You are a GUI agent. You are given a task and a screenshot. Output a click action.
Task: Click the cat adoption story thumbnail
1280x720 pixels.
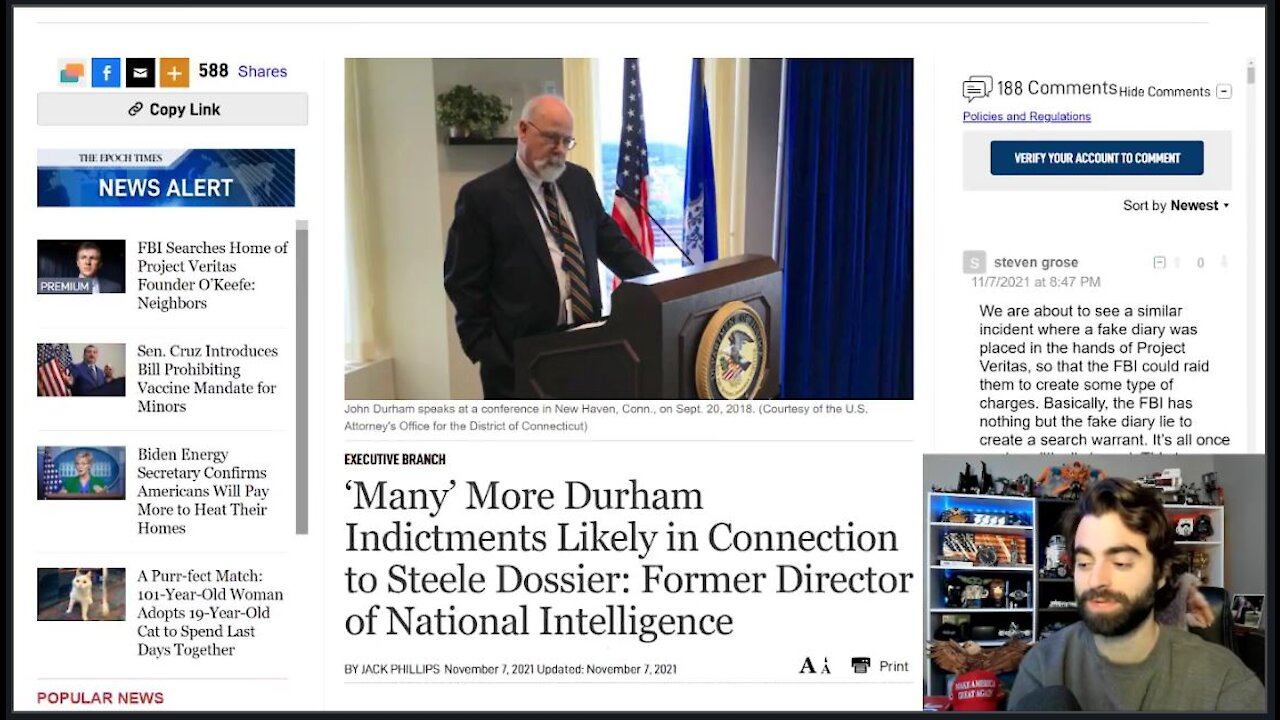(81, 594)
